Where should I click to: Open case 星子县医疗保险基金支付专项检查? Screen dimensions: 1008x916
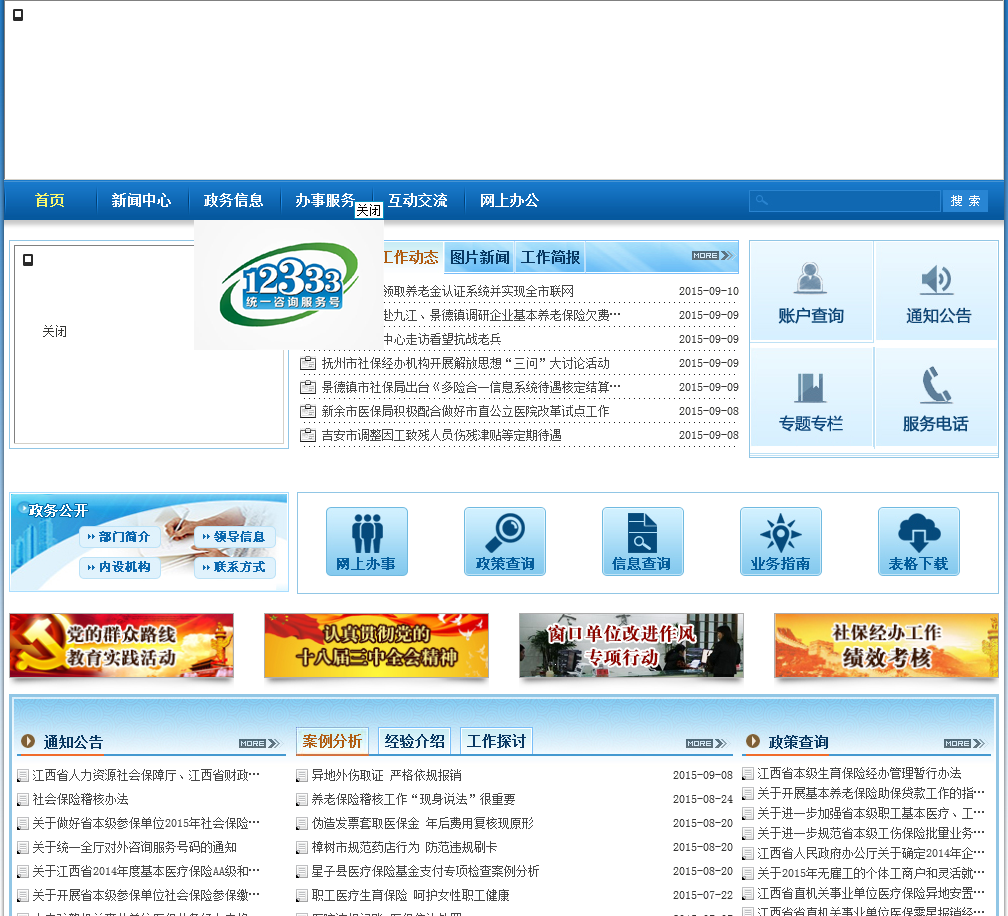(425, 871)
